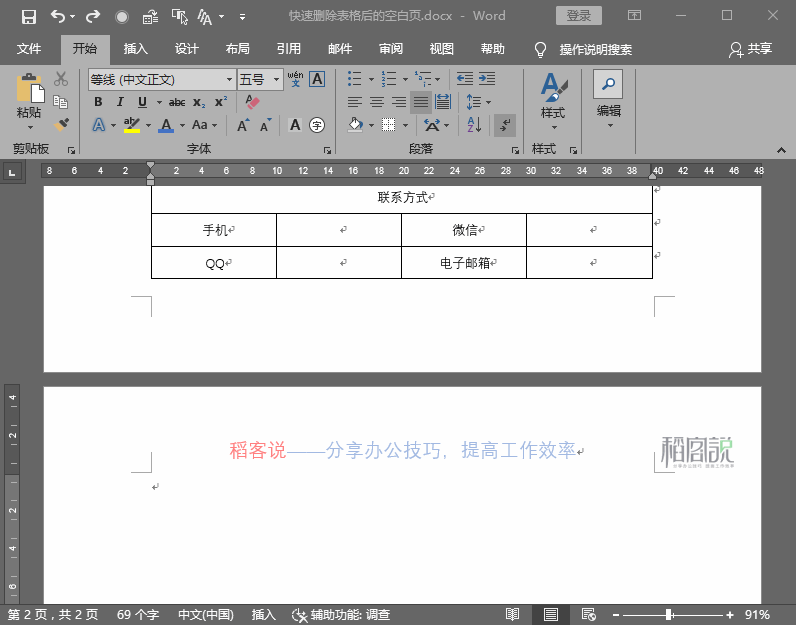
Task: Open the paragraph dialog launcher
Action: pos(515,150)
